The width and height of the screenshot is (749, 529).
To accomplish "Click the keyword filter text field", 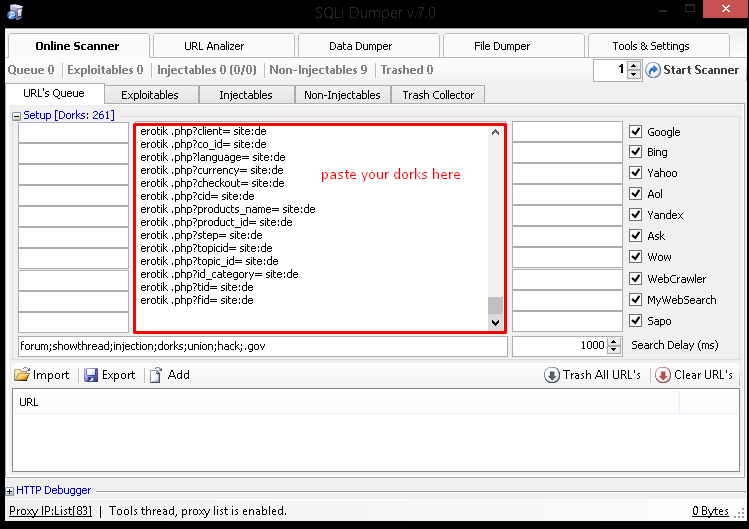I will 262,346.
